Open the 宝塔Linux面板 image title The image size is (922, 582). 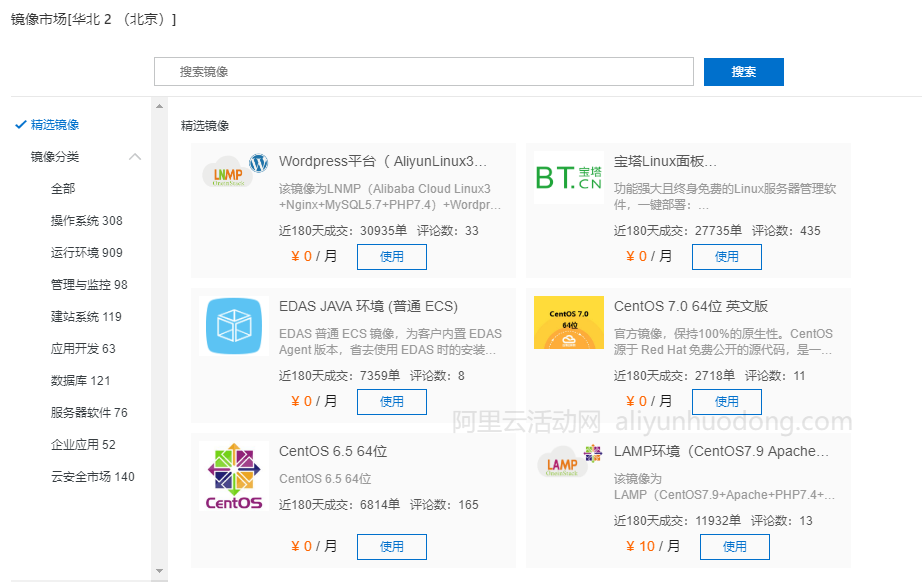click(665, 161)
